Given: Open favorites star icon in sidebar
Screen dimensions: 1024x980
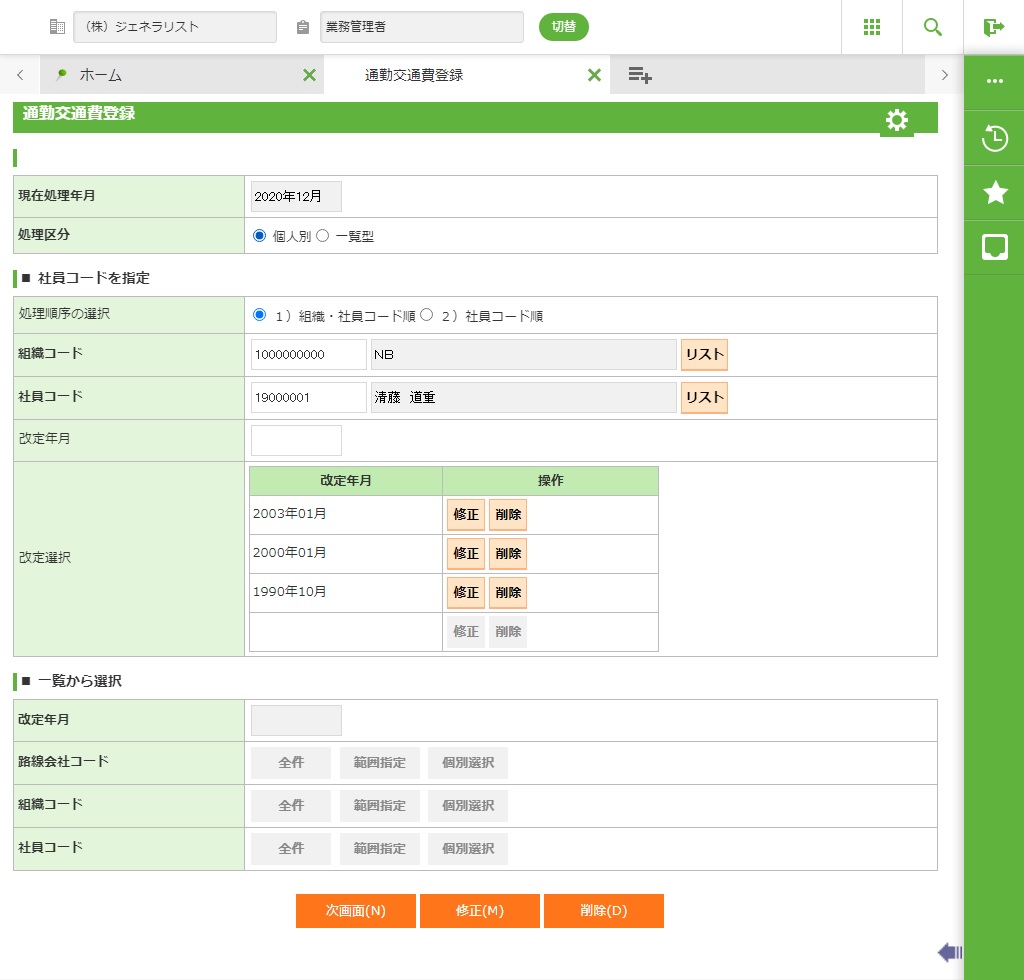Looking at the screenshot, I should 995,193.
